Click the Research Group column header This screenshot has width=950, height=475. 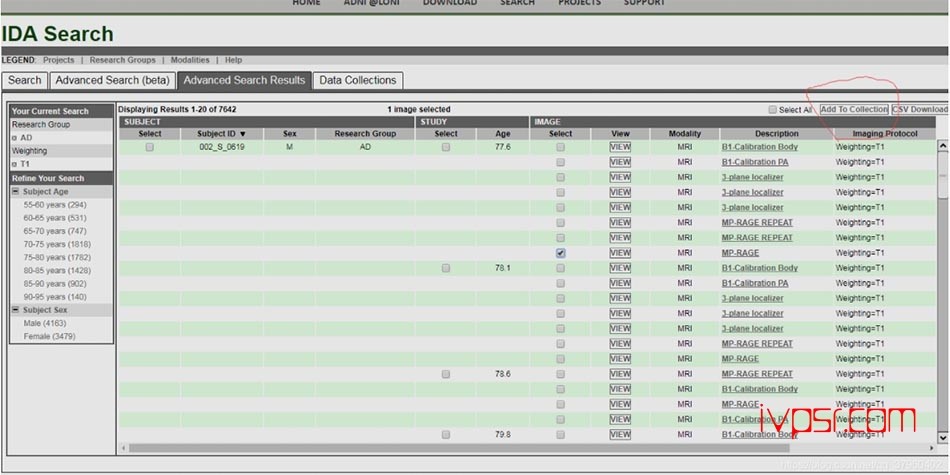coord(365,134)
